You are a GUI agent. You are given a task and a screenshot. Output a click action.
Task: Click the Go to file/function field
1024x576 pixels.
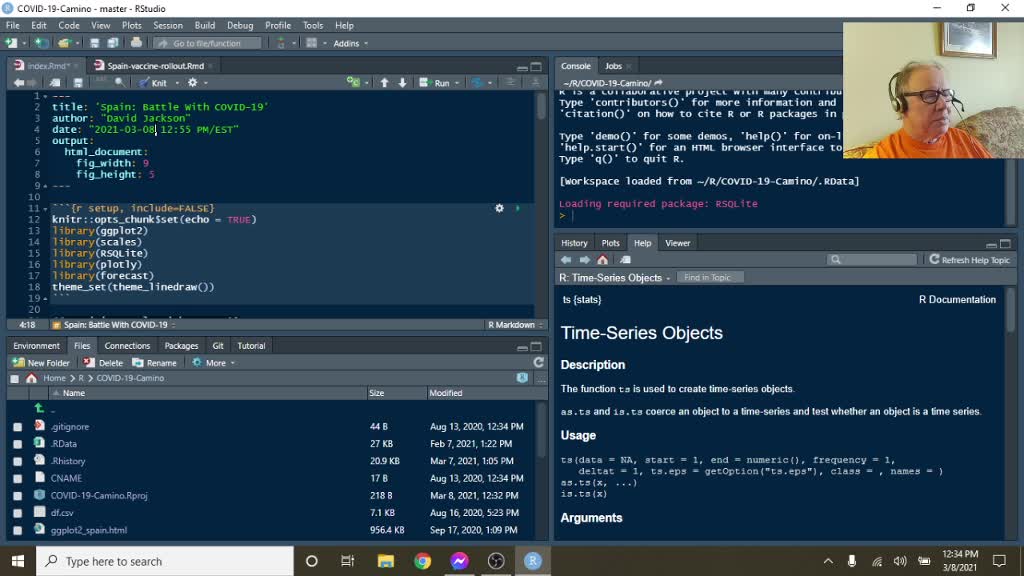pyautogui.click(x=207, y=43)
